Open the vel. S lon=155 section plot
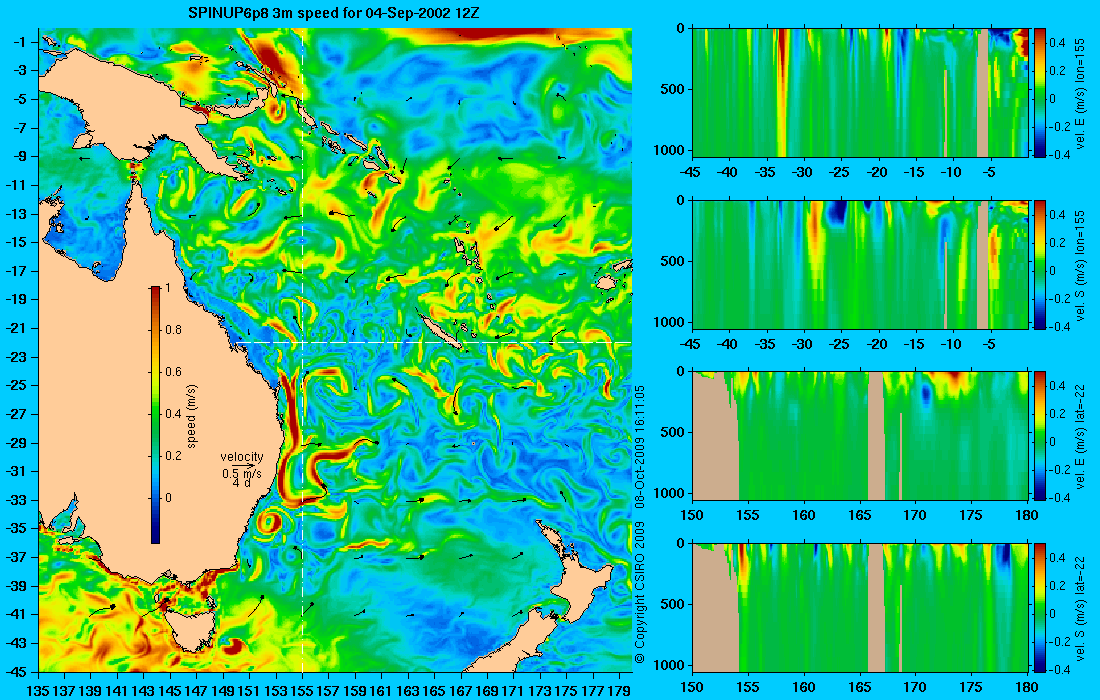The width and height of the screenshot is (1100, 700). tap(860, 264)
